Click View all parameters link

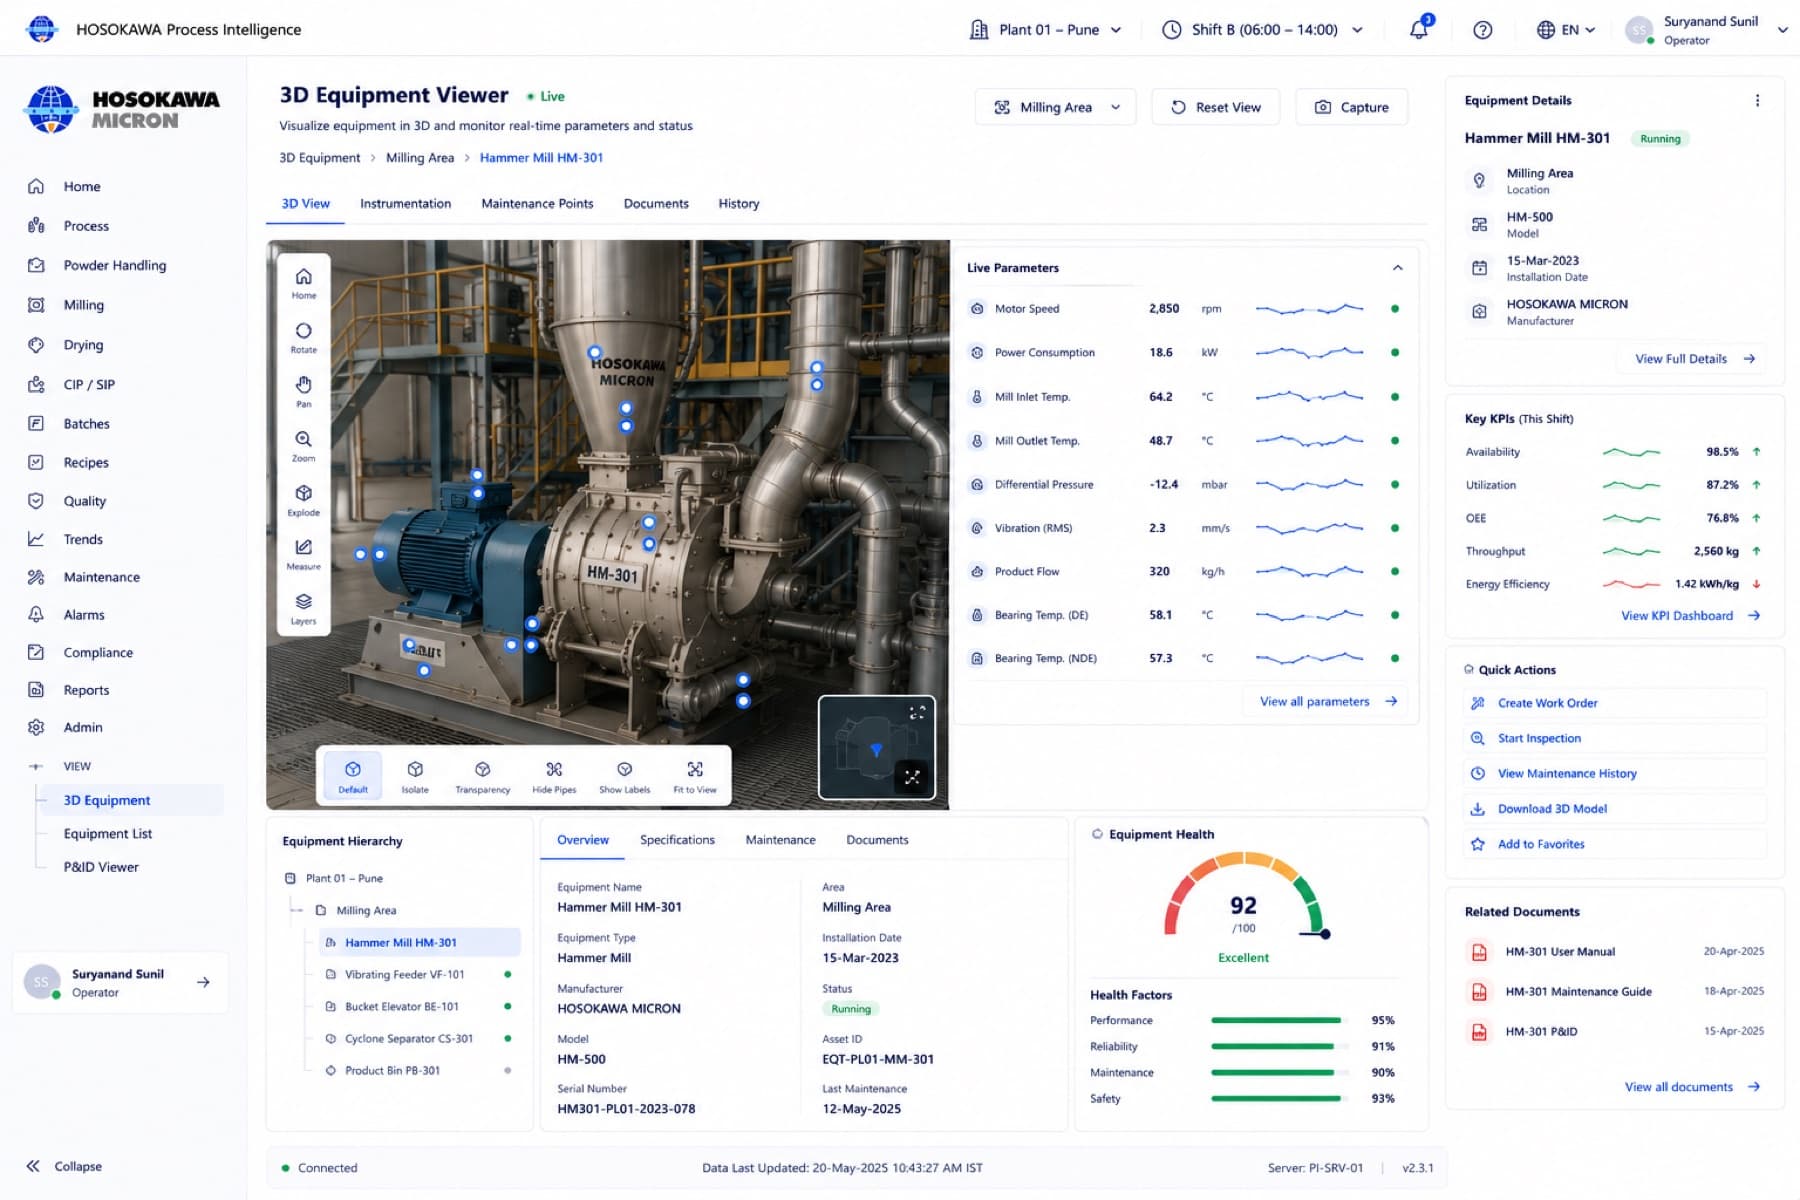1328,701
